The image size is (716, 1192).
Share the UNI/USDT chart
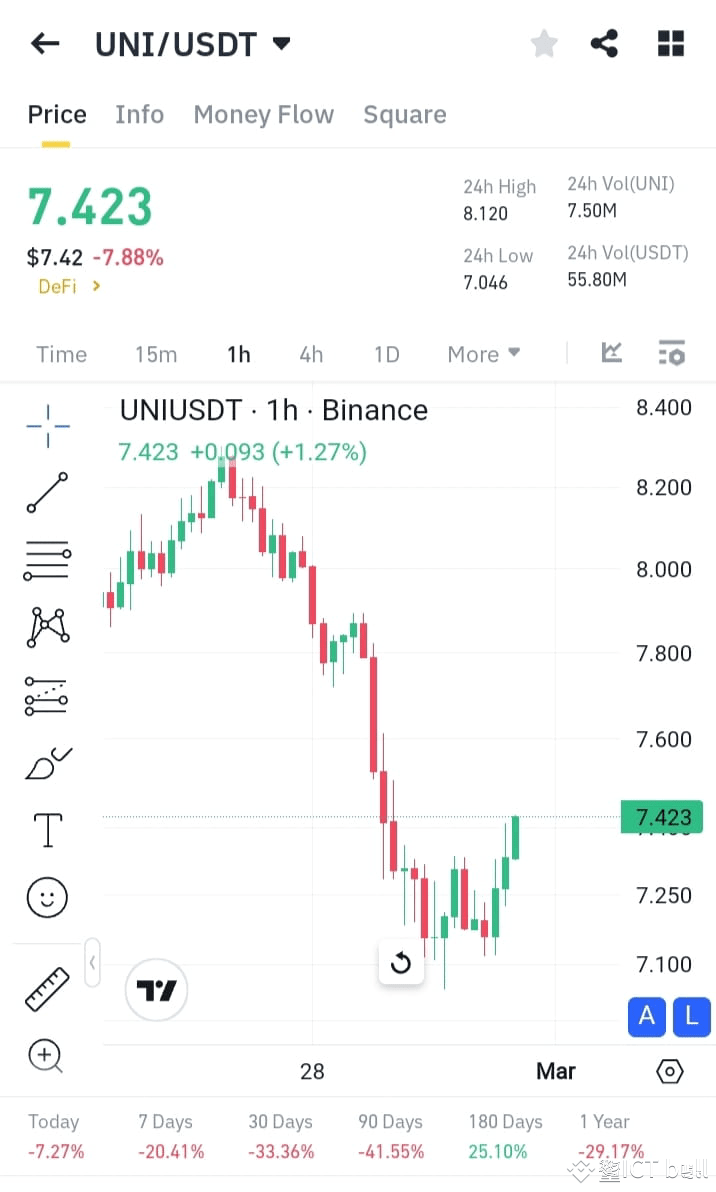pos(604,43)
